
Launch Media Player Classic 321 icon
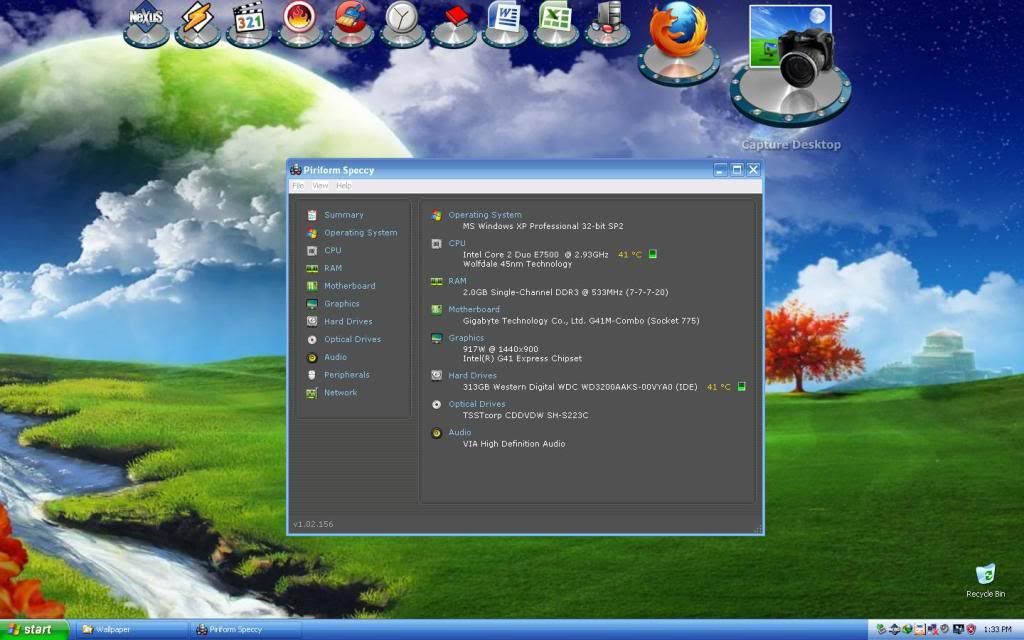pyautogui.click(x=249, y=20)
